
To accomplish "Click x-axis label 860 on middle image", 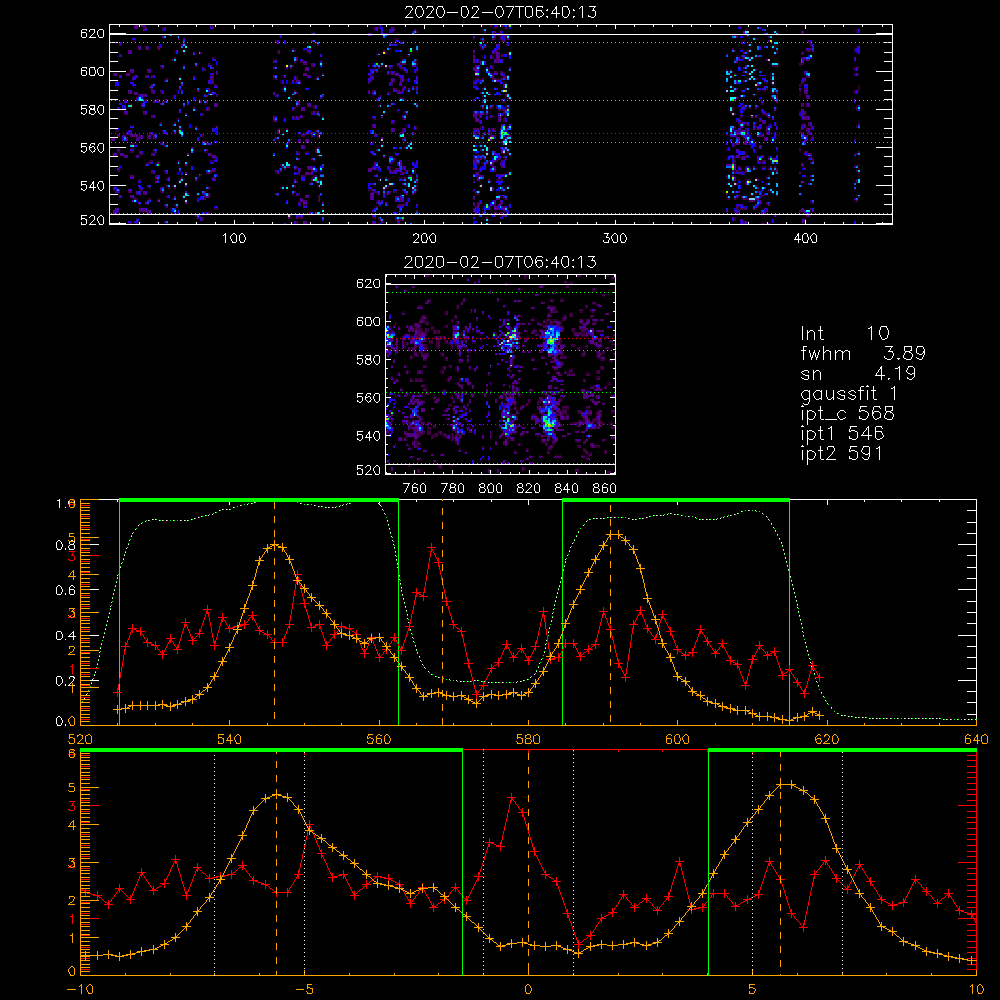I will click(605, 489).
